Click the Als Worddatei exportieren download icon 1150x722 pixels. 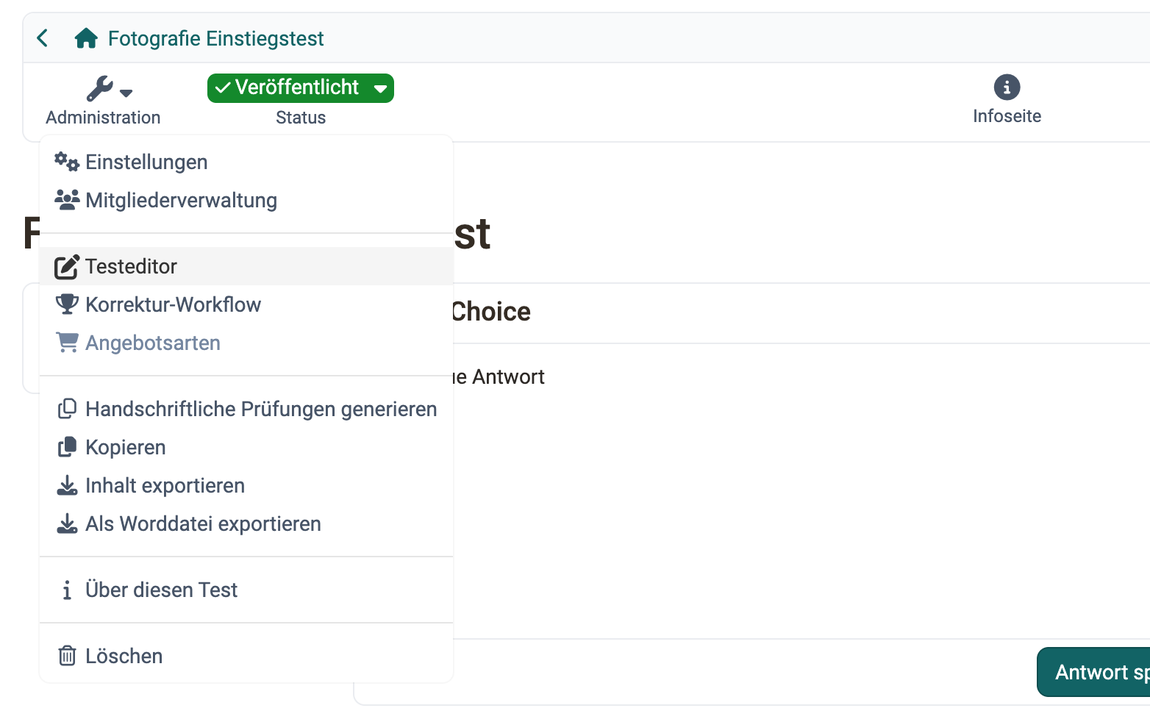(67, 523)
